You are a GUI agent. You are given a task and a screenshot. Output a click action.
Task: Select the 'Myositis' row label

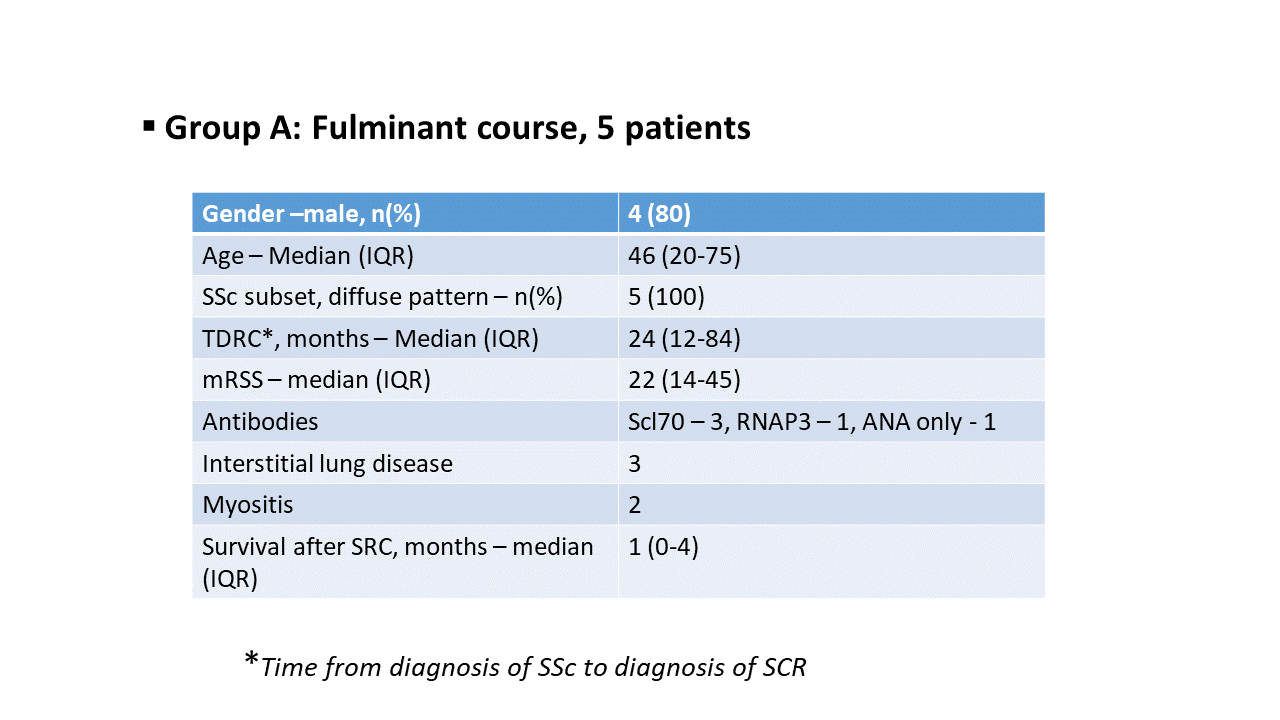point(248,505)
